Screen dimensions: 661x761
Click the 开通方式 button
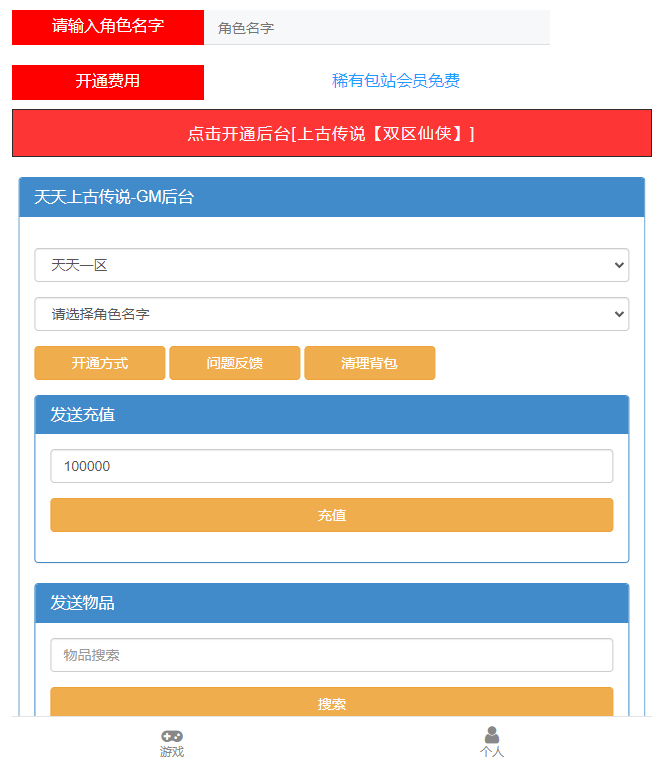click(x=100, y=363)
